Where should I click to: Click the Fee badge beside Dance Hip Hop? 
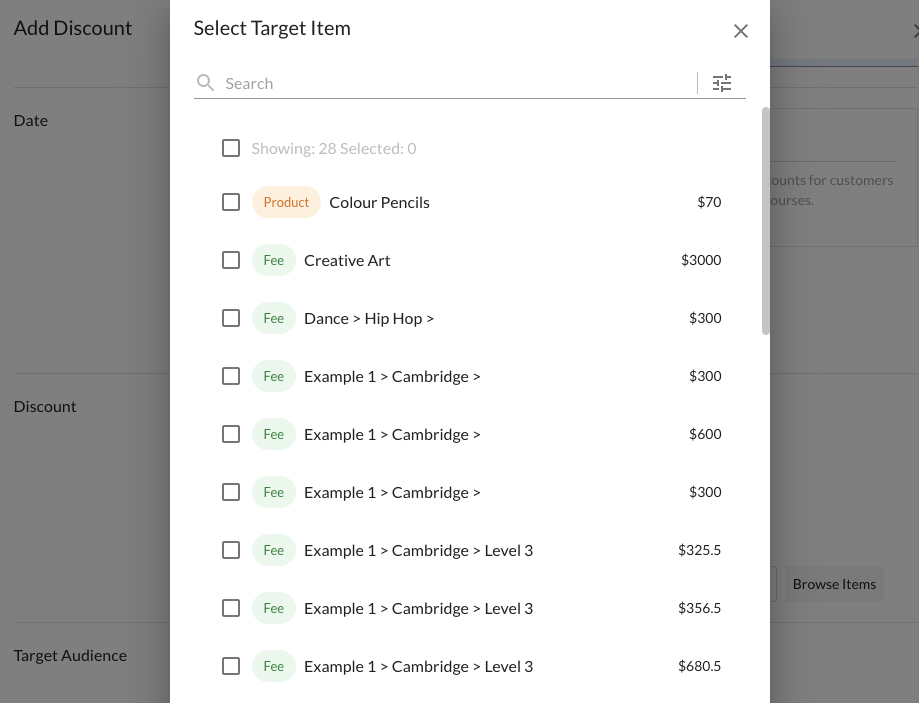pos(273,318)
